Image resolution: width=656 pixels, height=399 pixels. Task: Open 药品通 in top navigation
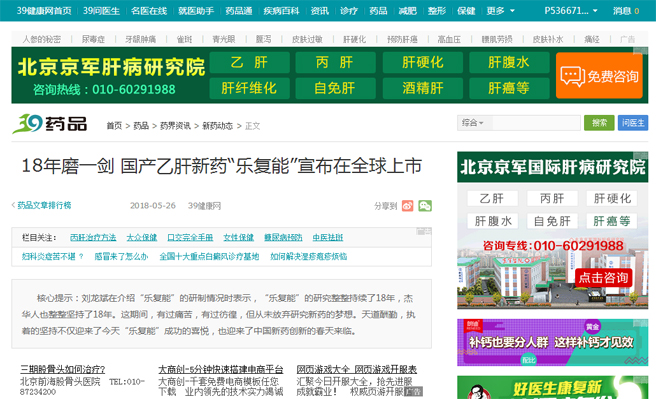click(x=238, y=11)
